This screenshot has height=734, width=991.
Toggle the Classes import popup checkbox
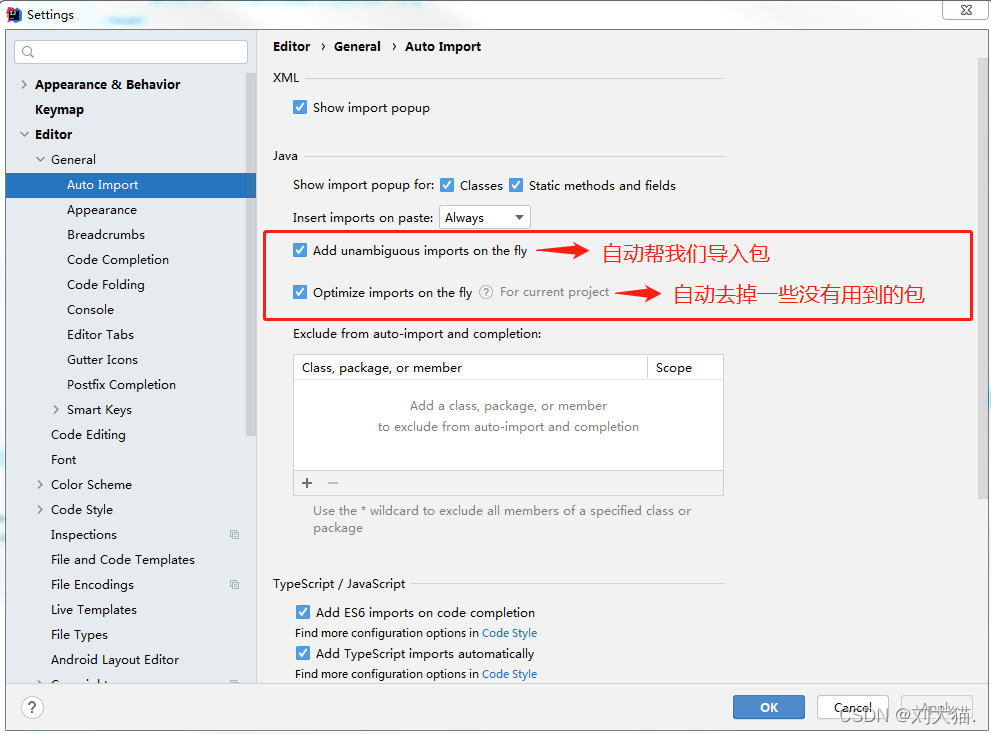[x=447, y=185]
